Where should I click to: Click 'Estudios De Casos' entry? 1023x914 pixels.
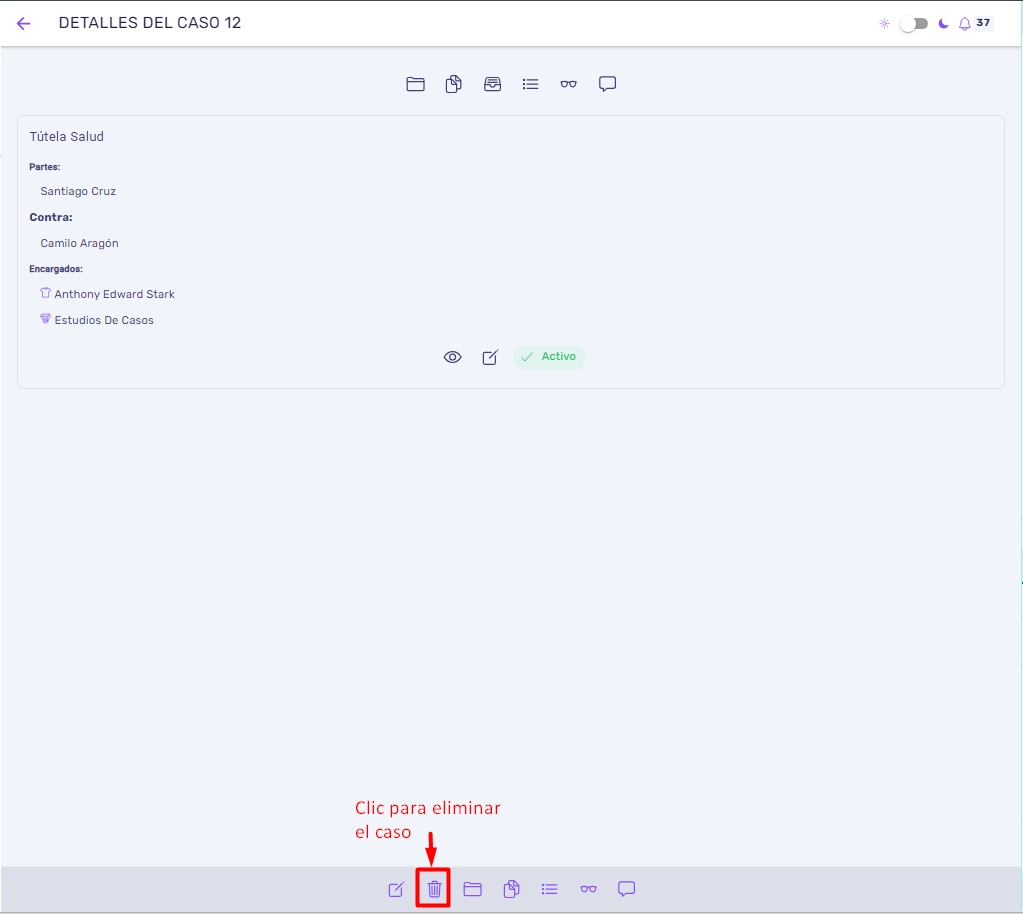pyautogui.click(x=104, y=320)
